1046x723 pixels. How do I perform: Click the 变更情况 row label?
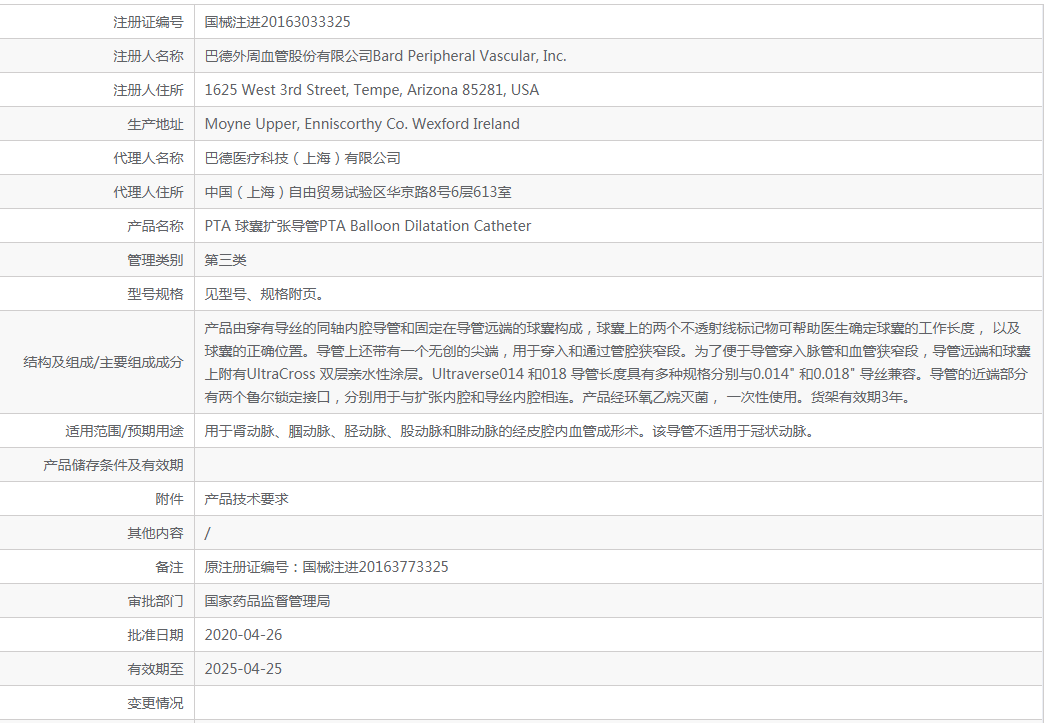pos(155,703)
